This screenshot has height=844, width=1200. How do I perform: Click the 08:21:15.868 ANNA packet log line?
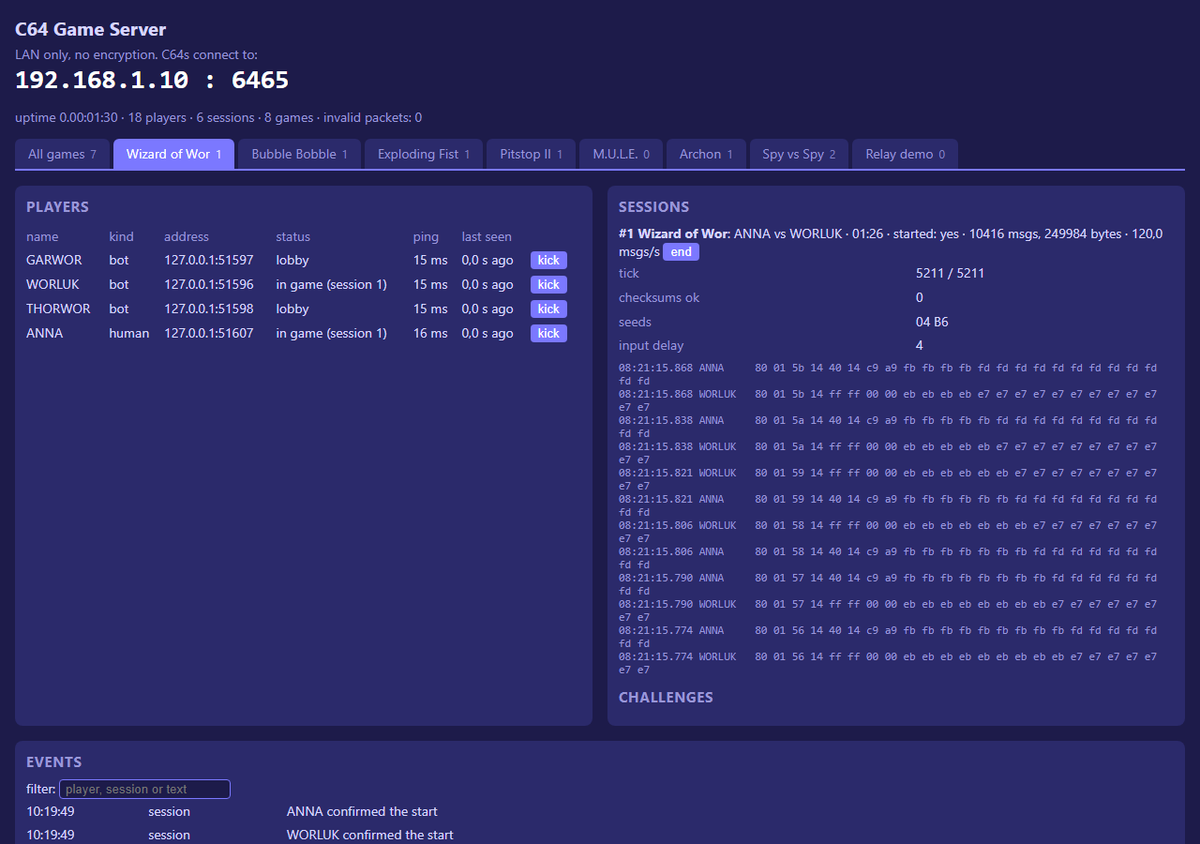(x=888, y=374)
